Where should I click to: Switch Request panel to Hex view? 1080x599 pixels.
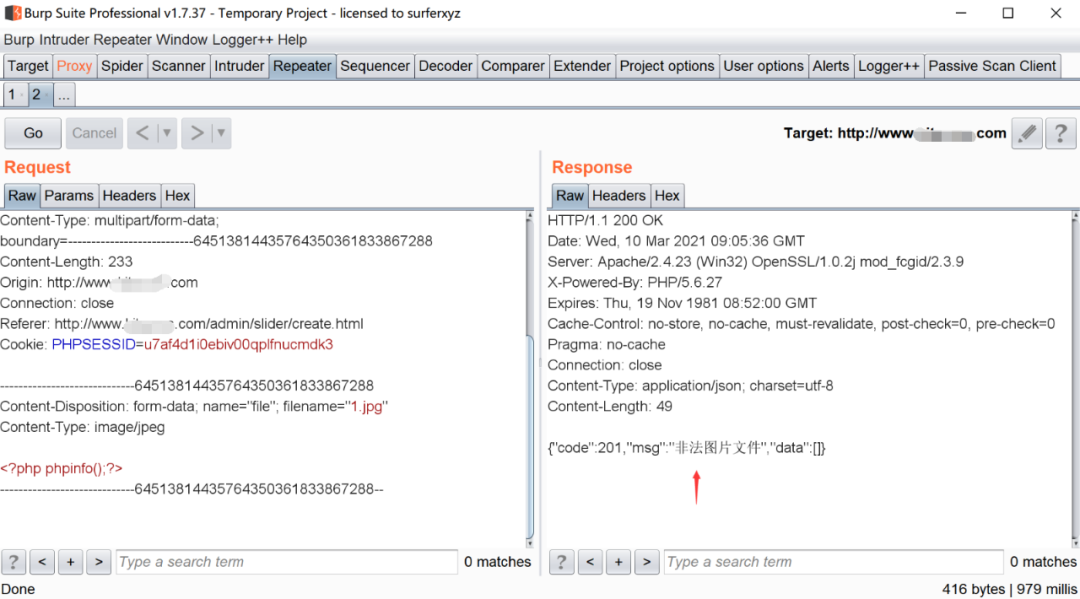pyautogui.click(x=177, y=196)
